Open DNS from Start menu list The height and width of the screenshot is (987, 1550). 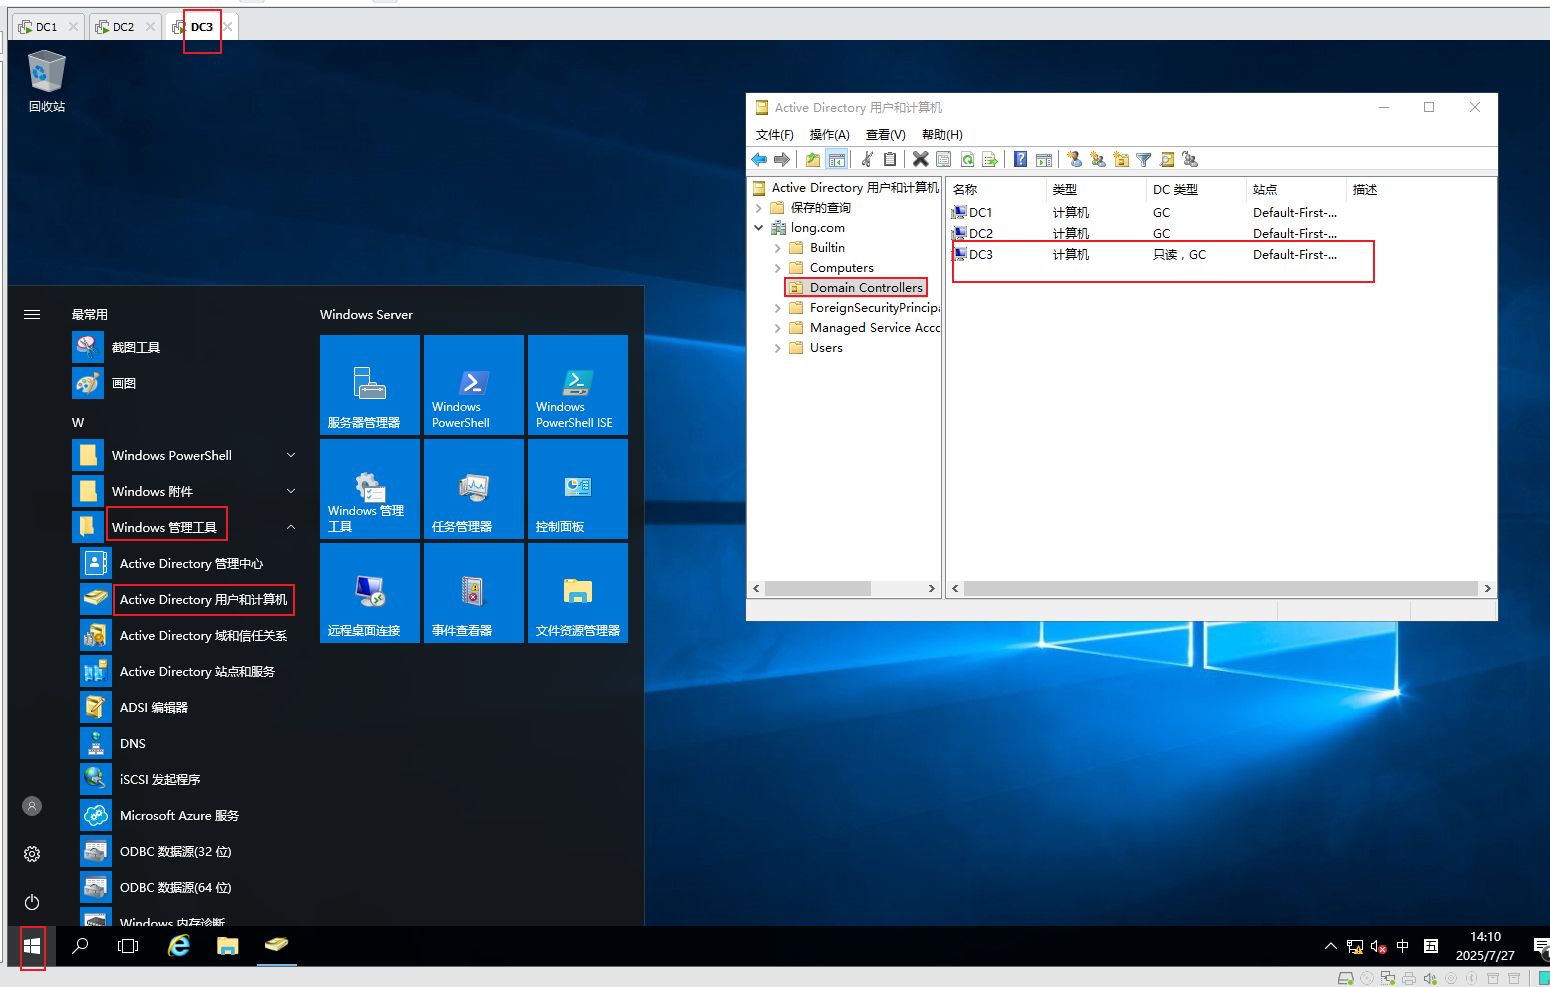click(187, 743)
